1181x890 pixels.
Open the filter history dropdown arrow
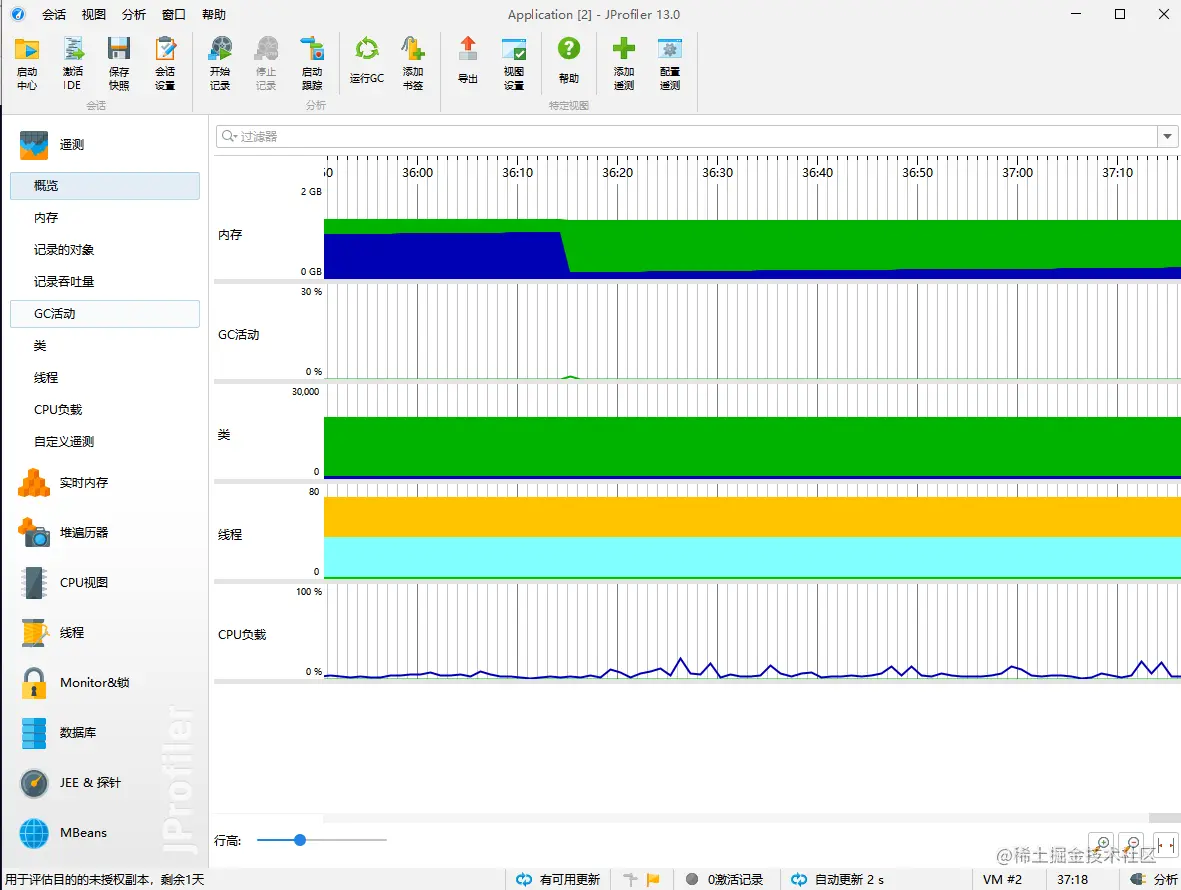point(1167,136)
